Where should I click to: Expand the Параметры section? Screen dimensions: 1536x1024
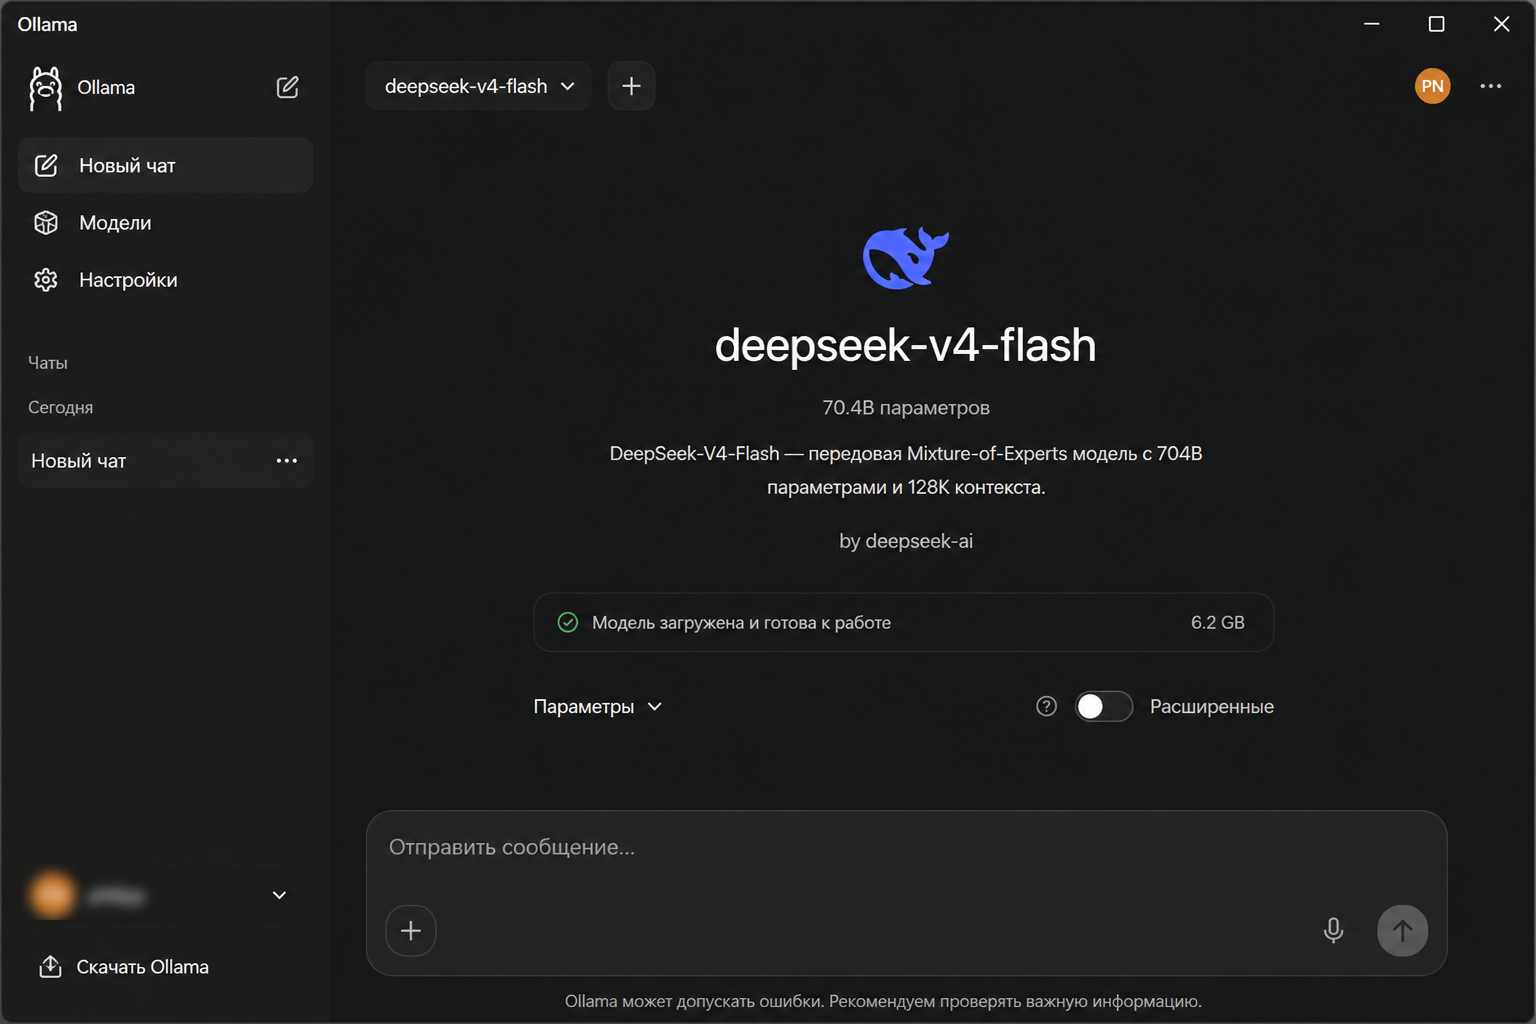pos(598,707)
